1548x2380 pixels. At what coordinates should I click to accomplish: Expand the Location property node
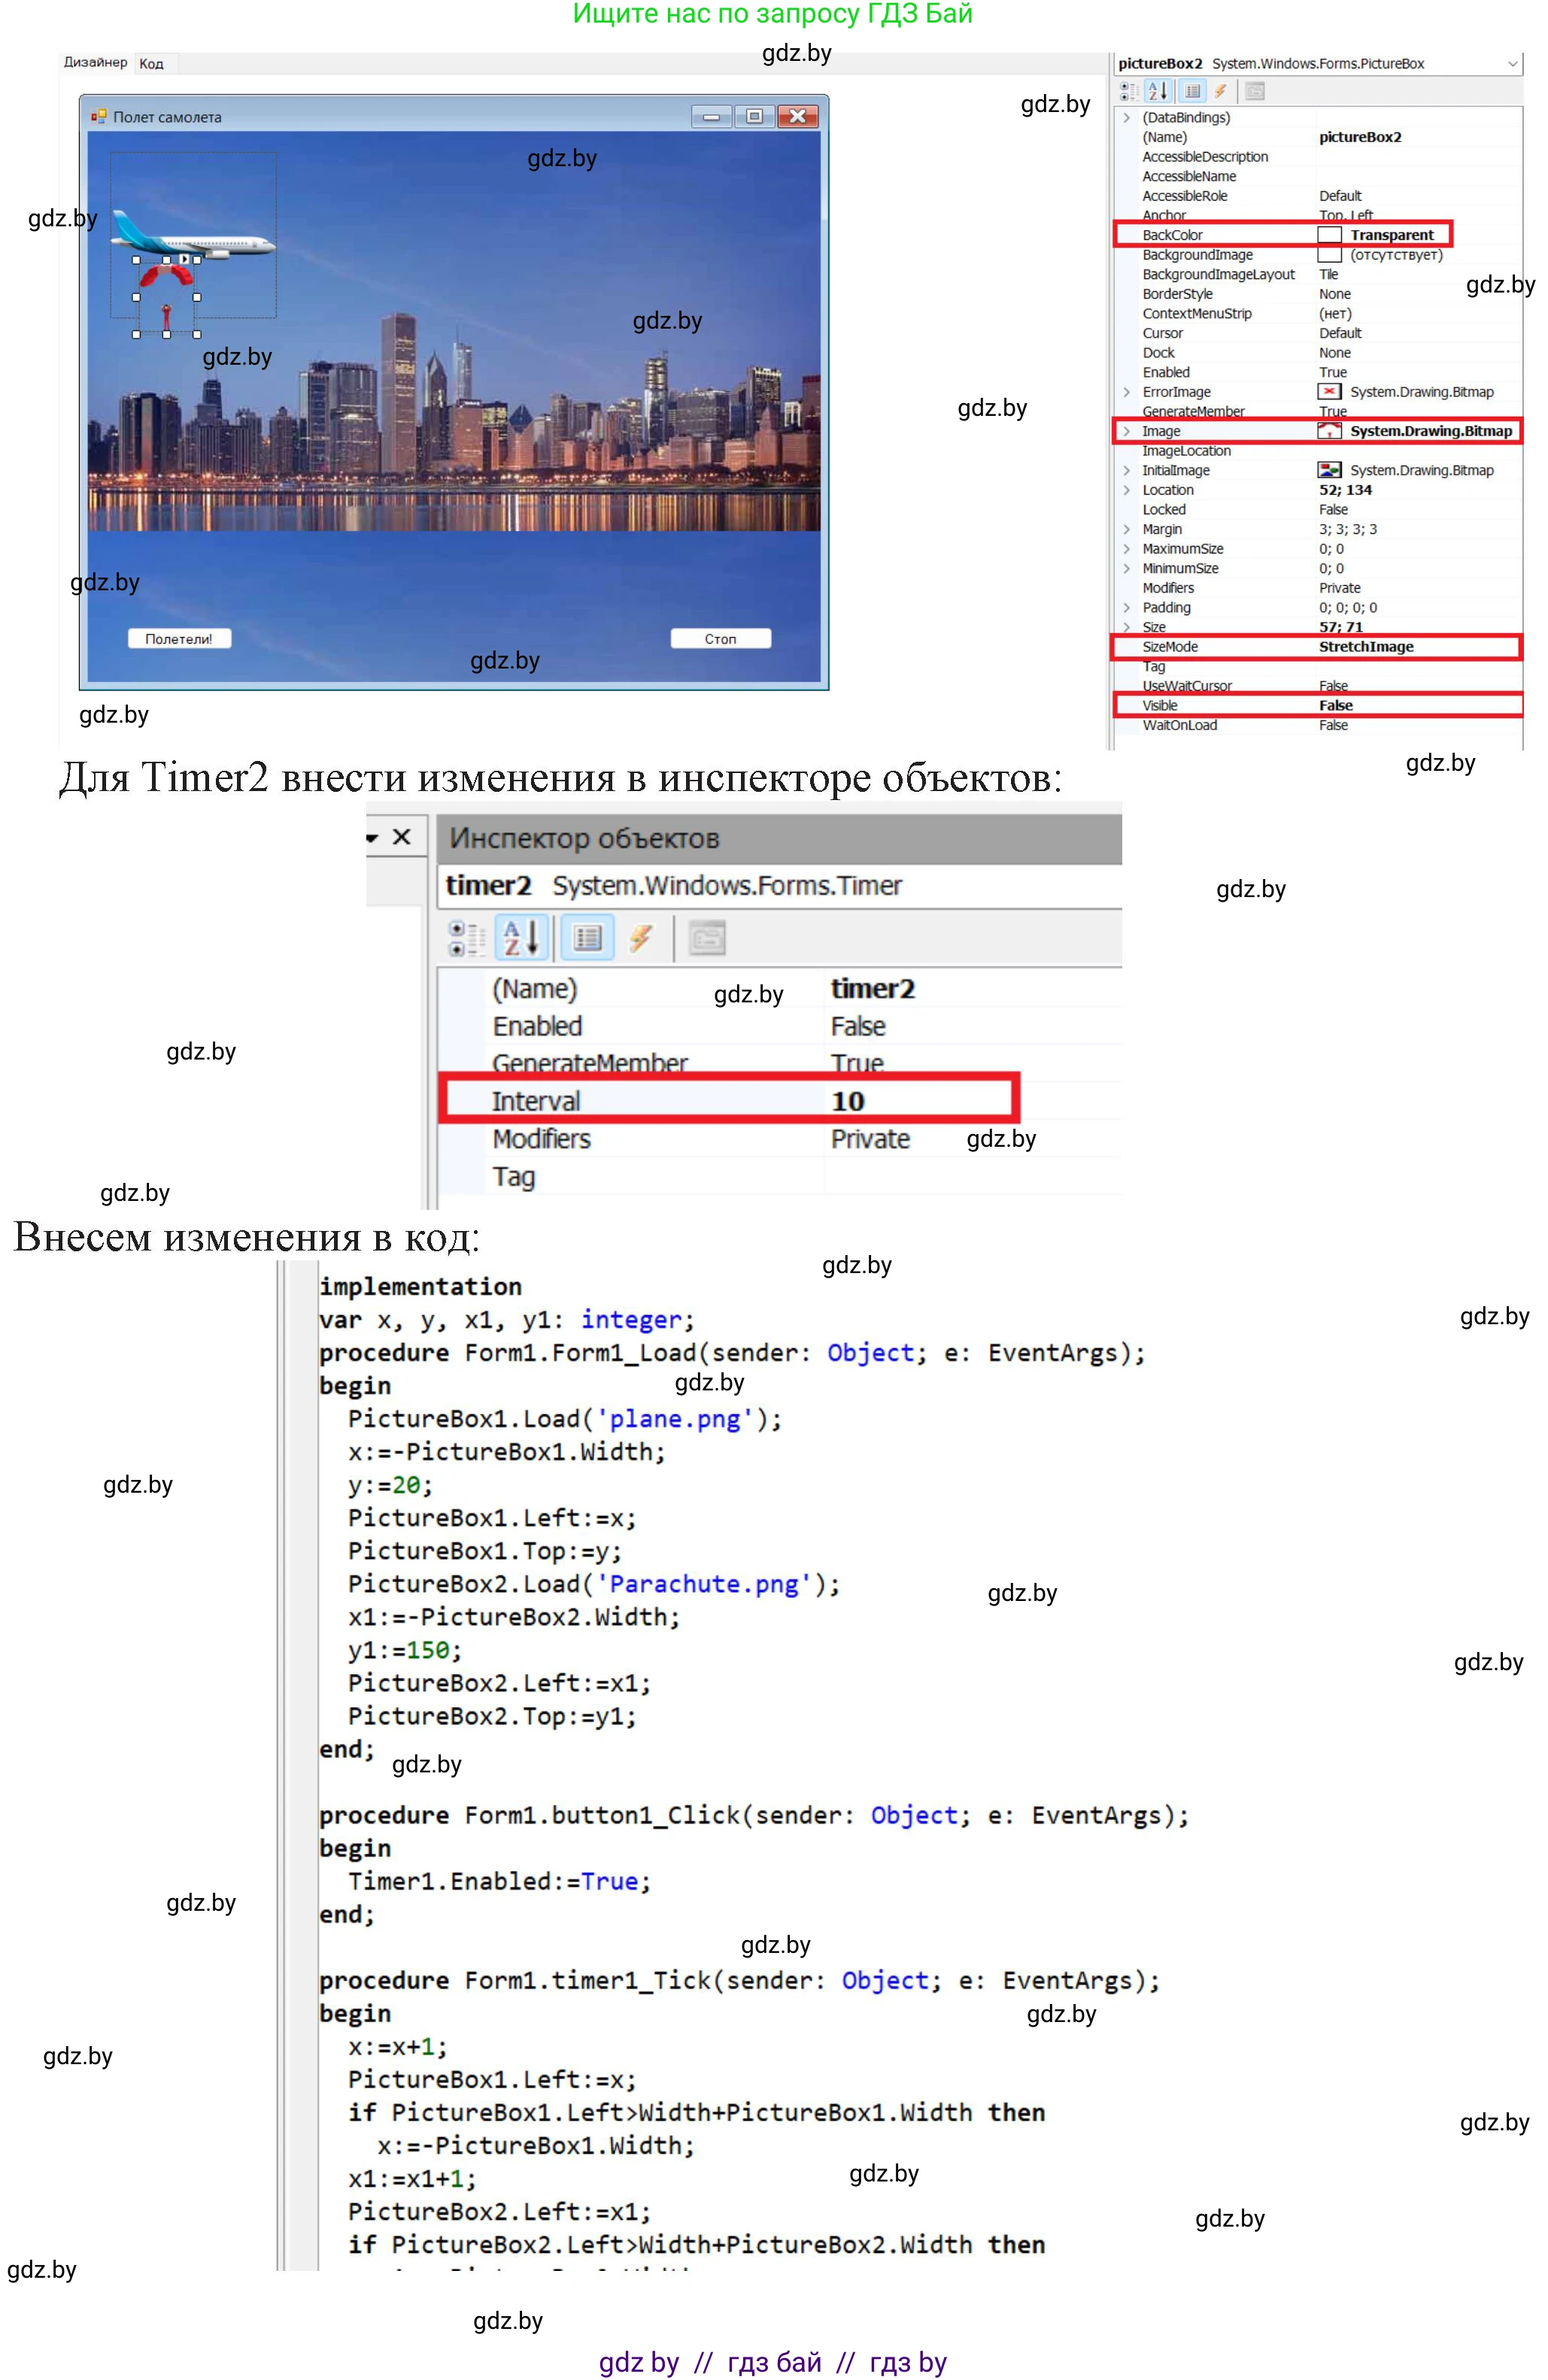click(1127, 490)
